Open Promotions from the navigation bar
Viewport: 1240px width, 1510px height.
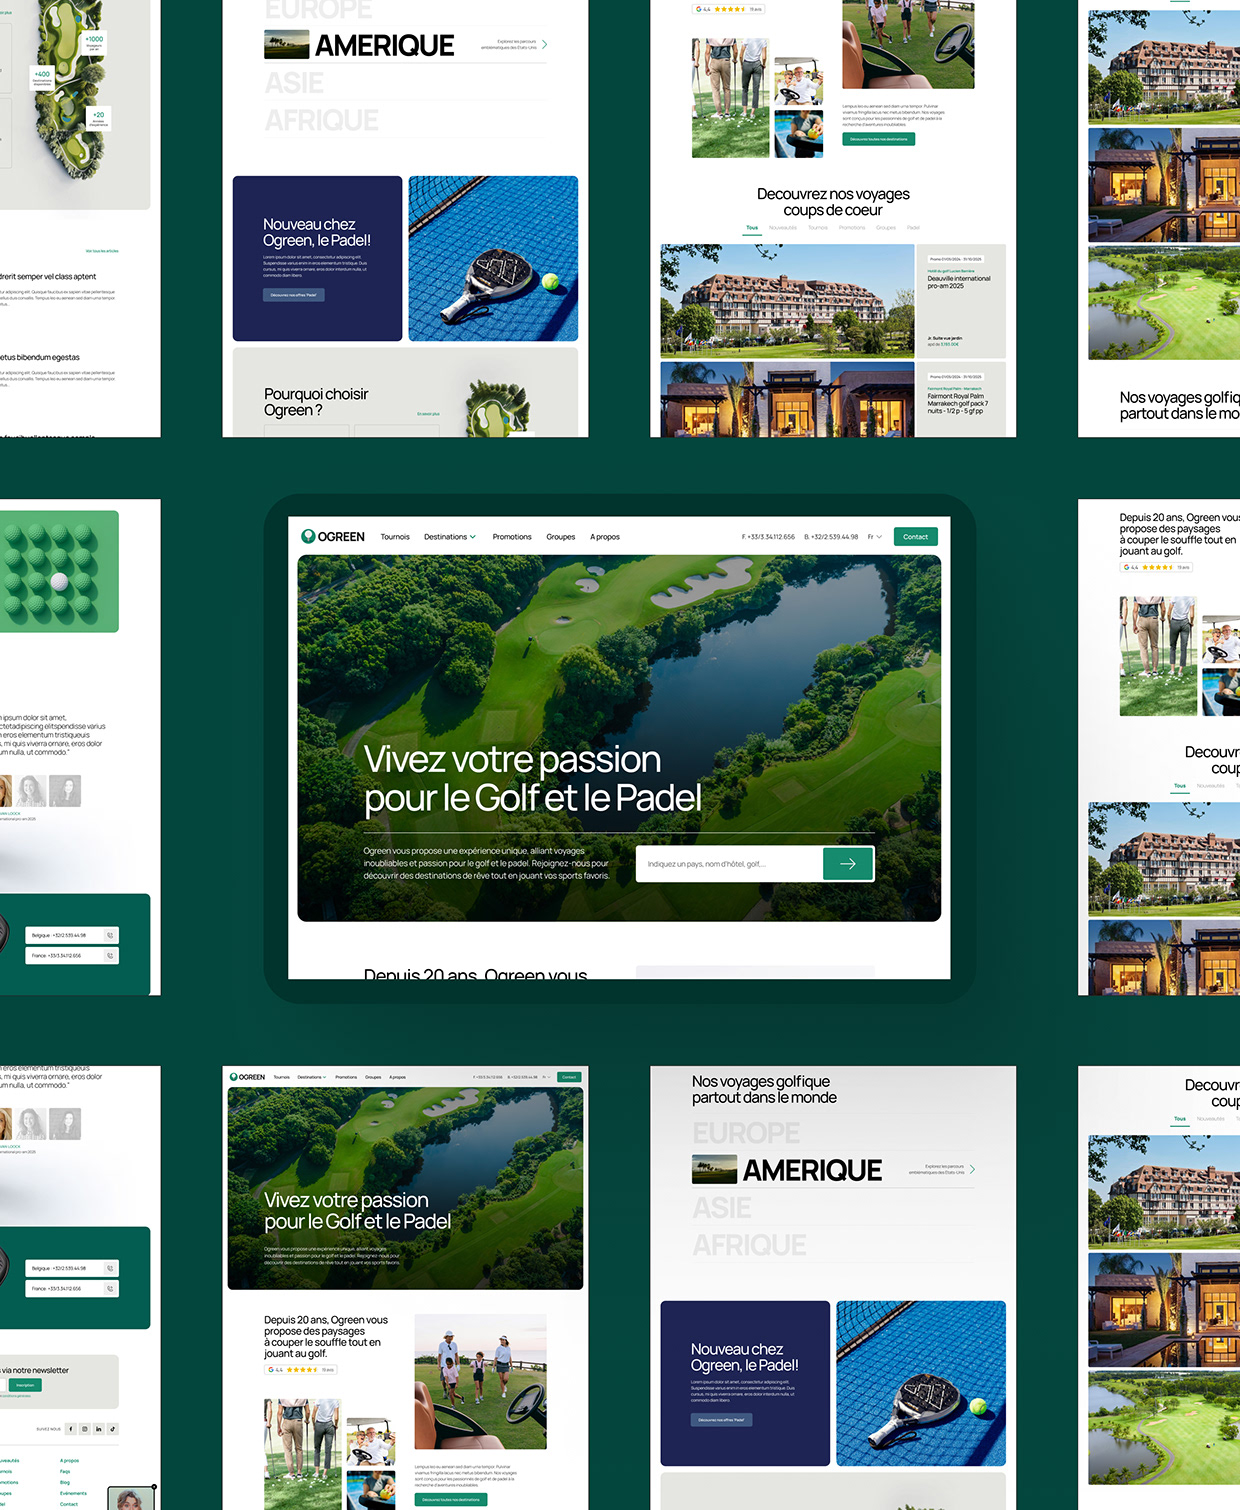[x=511, y=536]
